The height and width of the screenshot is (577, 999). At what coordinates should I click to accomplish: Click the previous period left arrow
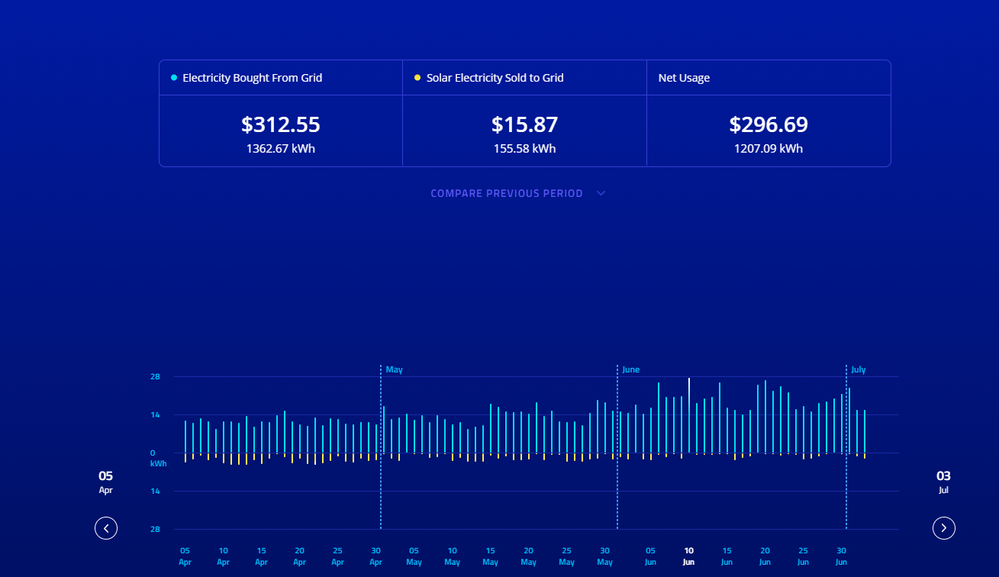tap(106, 528)
